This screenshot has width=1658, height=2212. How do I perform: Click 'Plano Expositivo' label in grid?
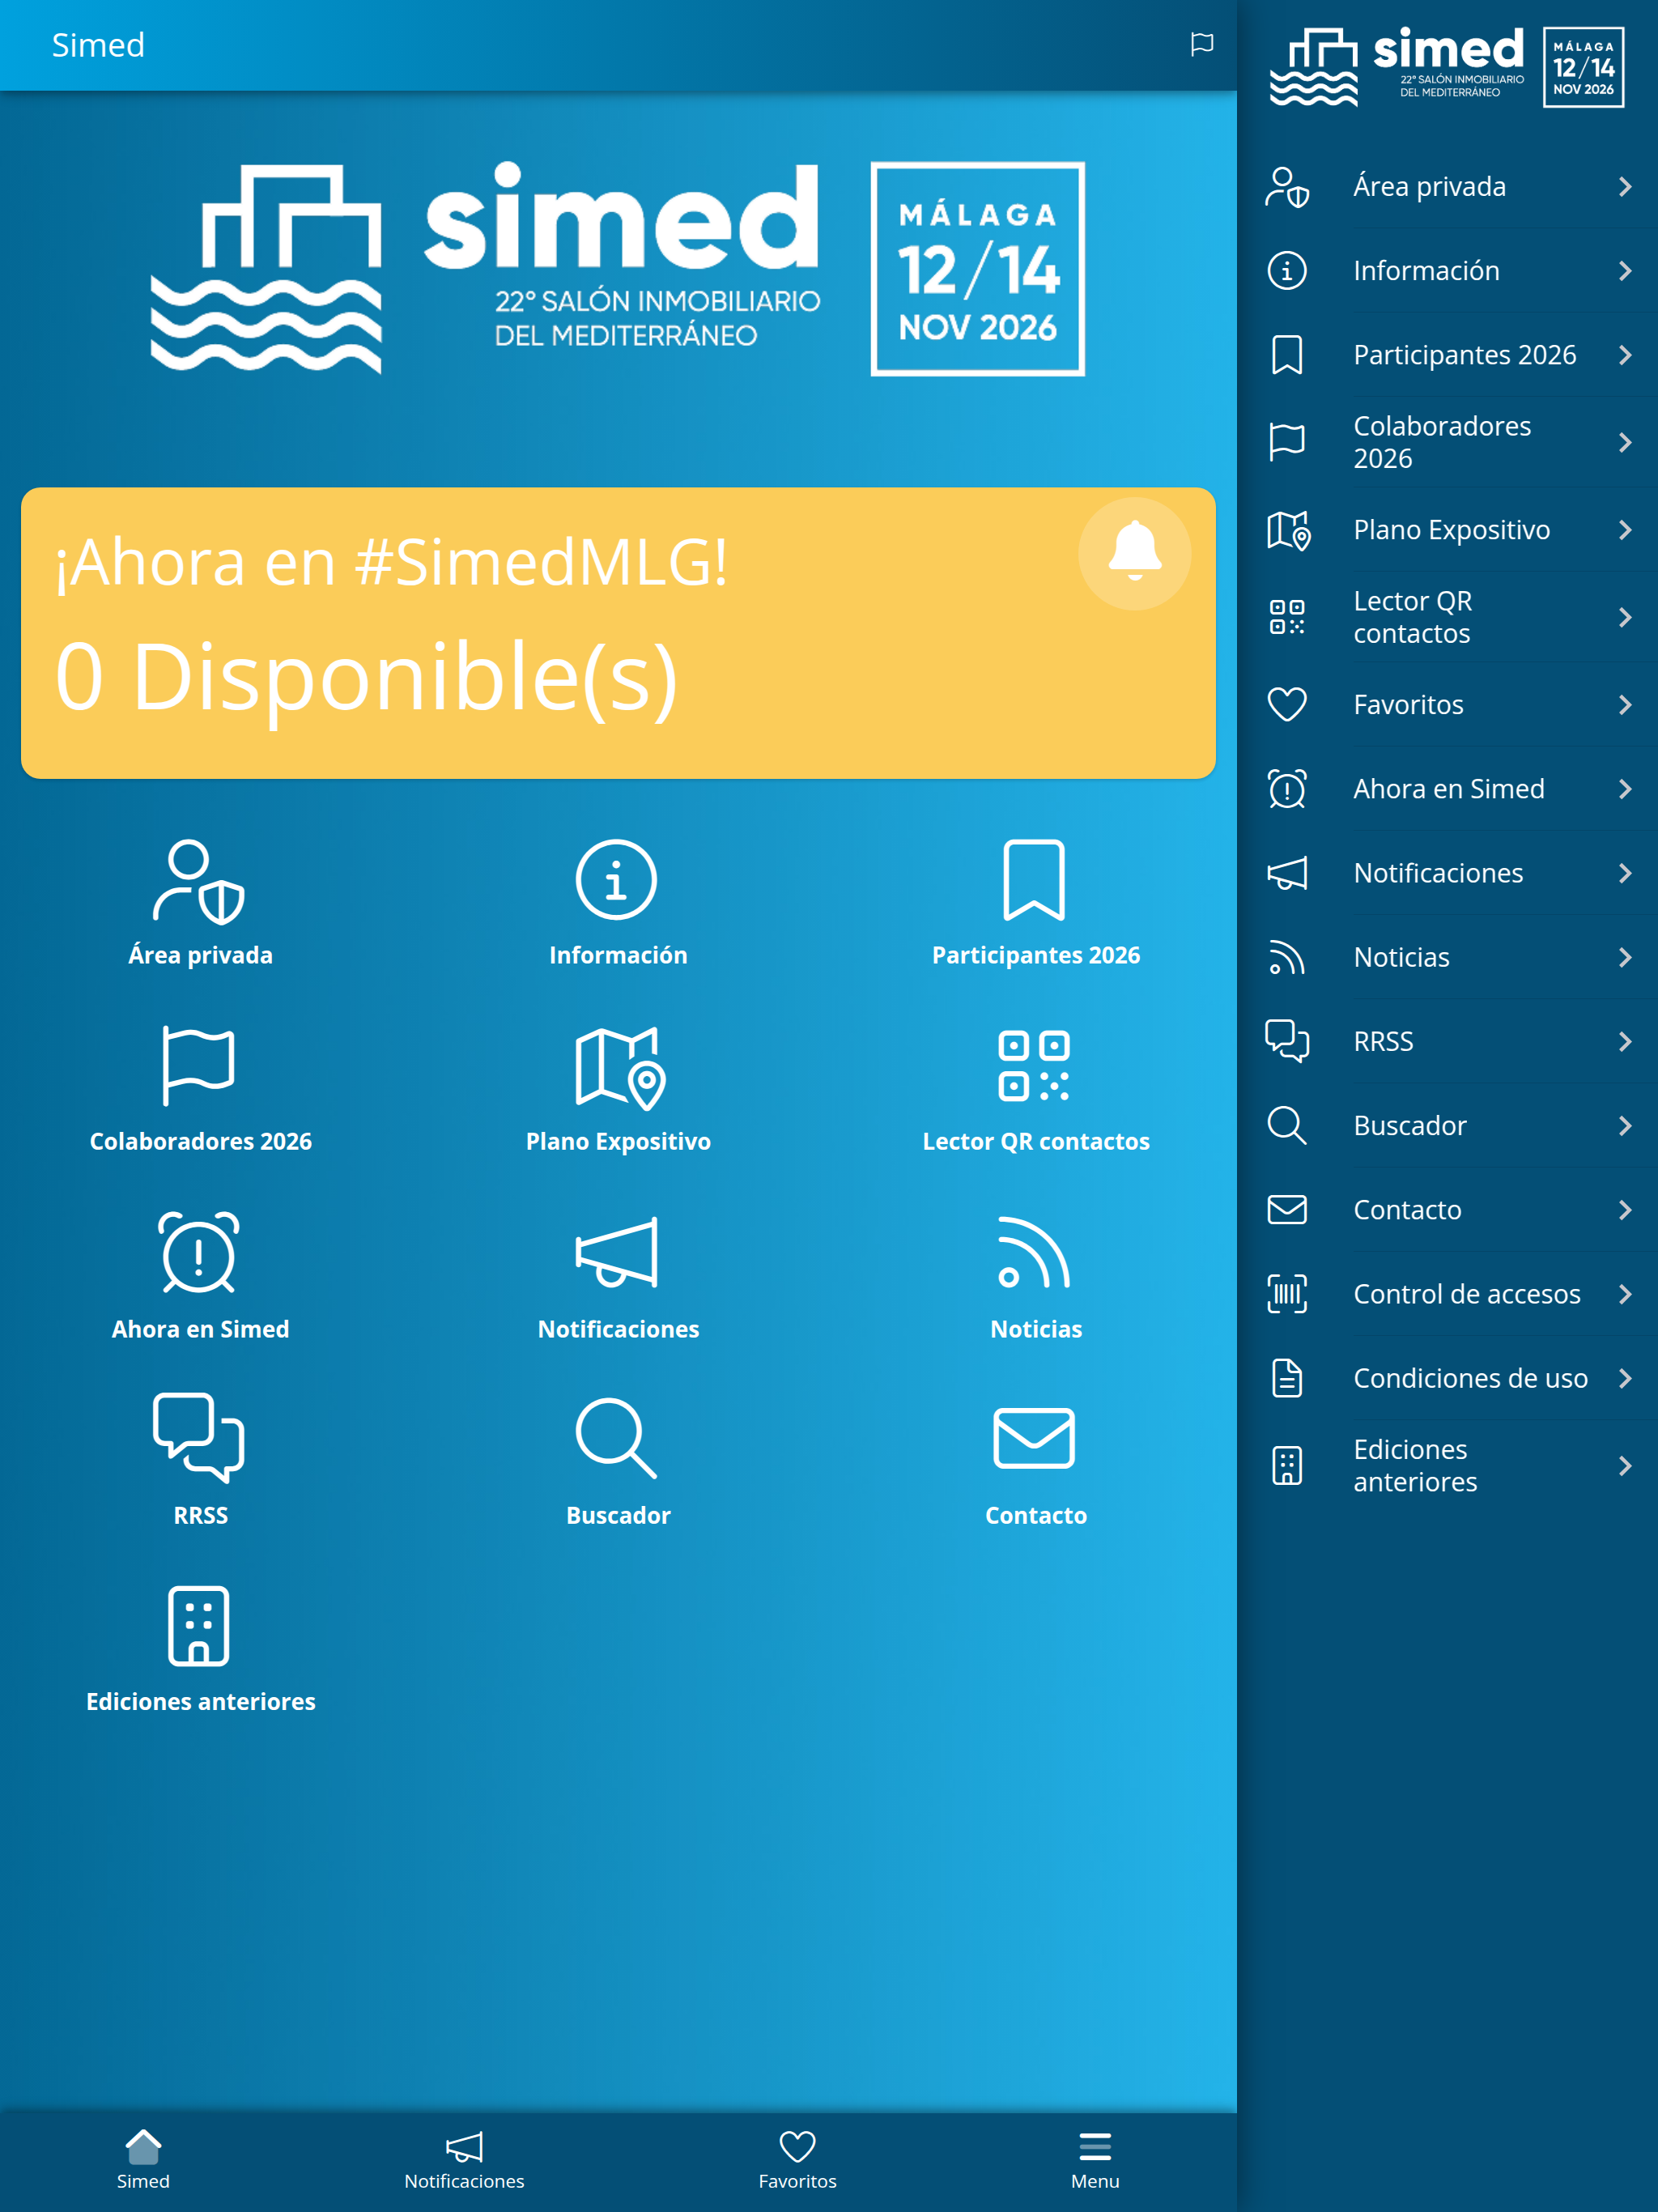point(618,1141)
